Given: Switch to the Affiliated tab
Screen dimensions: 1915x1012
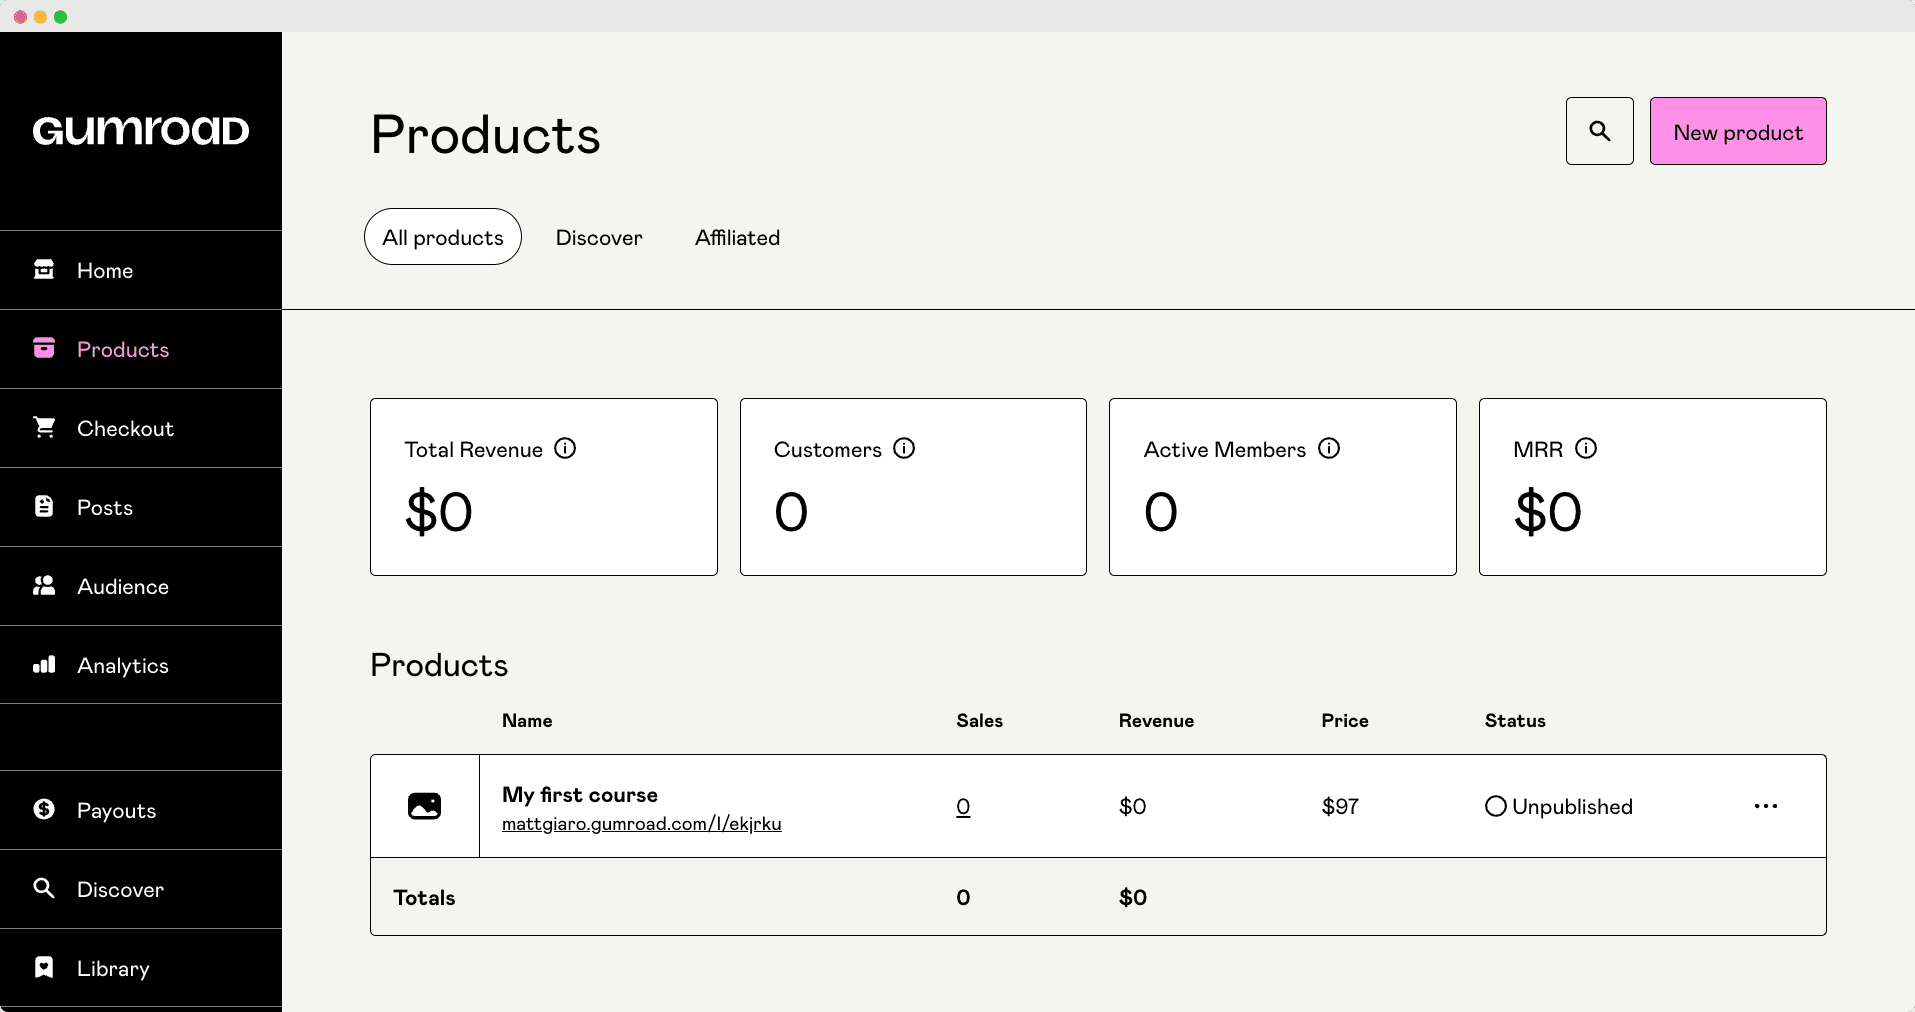Looking at the screenshot, I should (x=737, y=238).
